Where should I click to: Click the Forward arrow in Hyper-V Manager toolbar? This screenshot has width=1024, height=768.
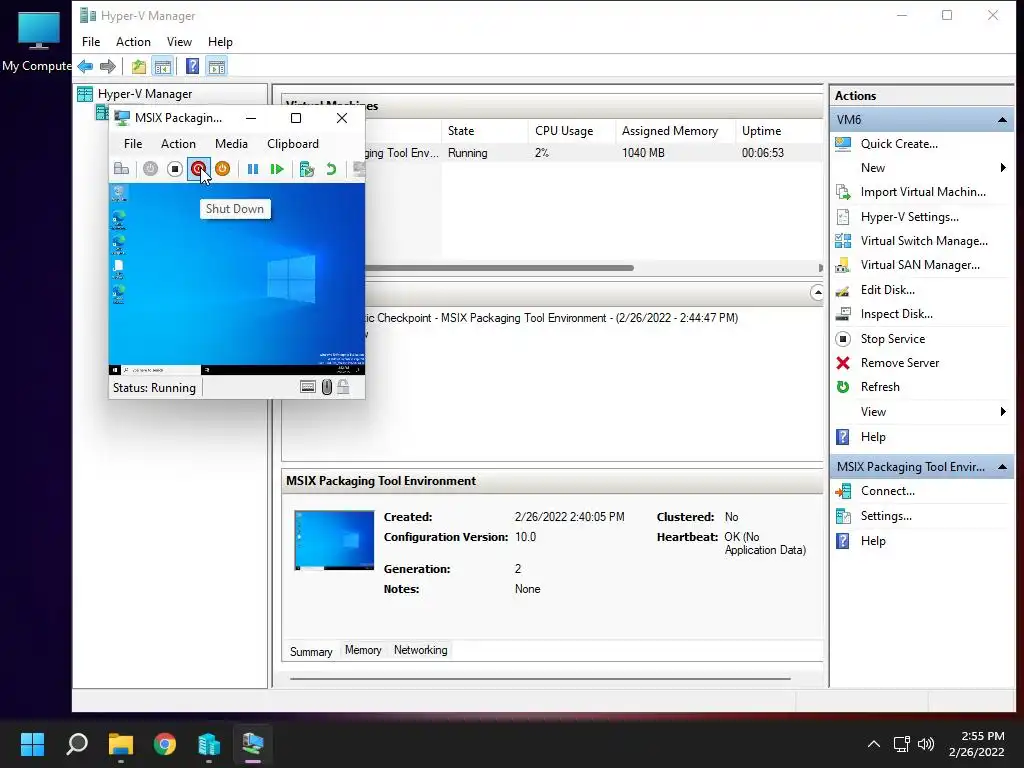[x=108, y=66]
